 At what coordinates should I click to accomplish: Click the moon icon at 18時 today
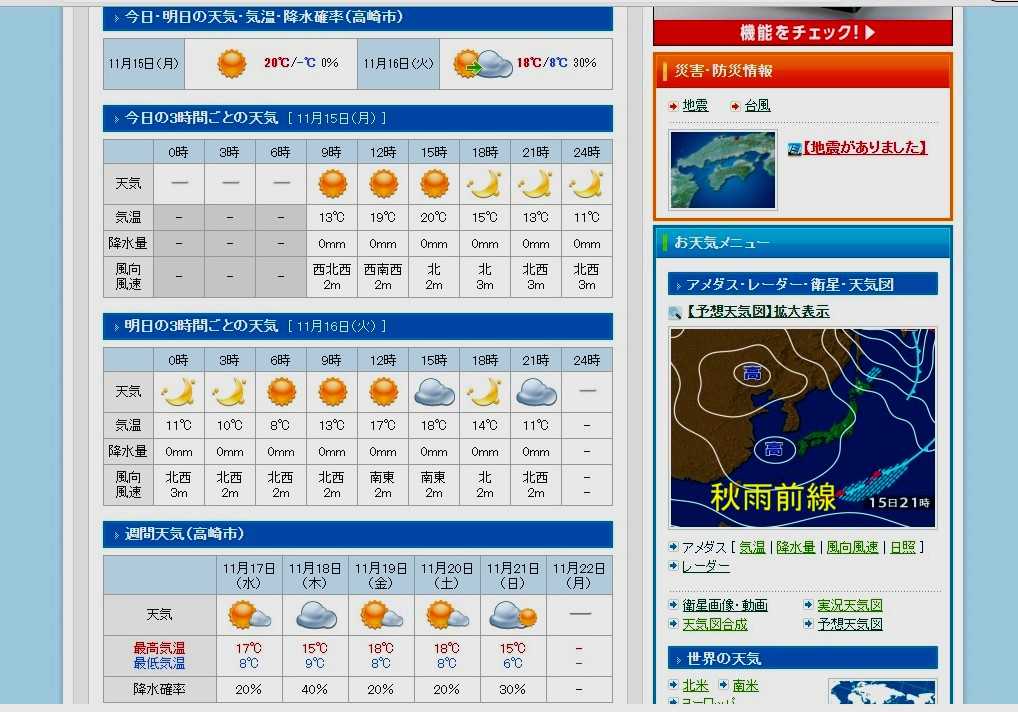pos(484,184)
